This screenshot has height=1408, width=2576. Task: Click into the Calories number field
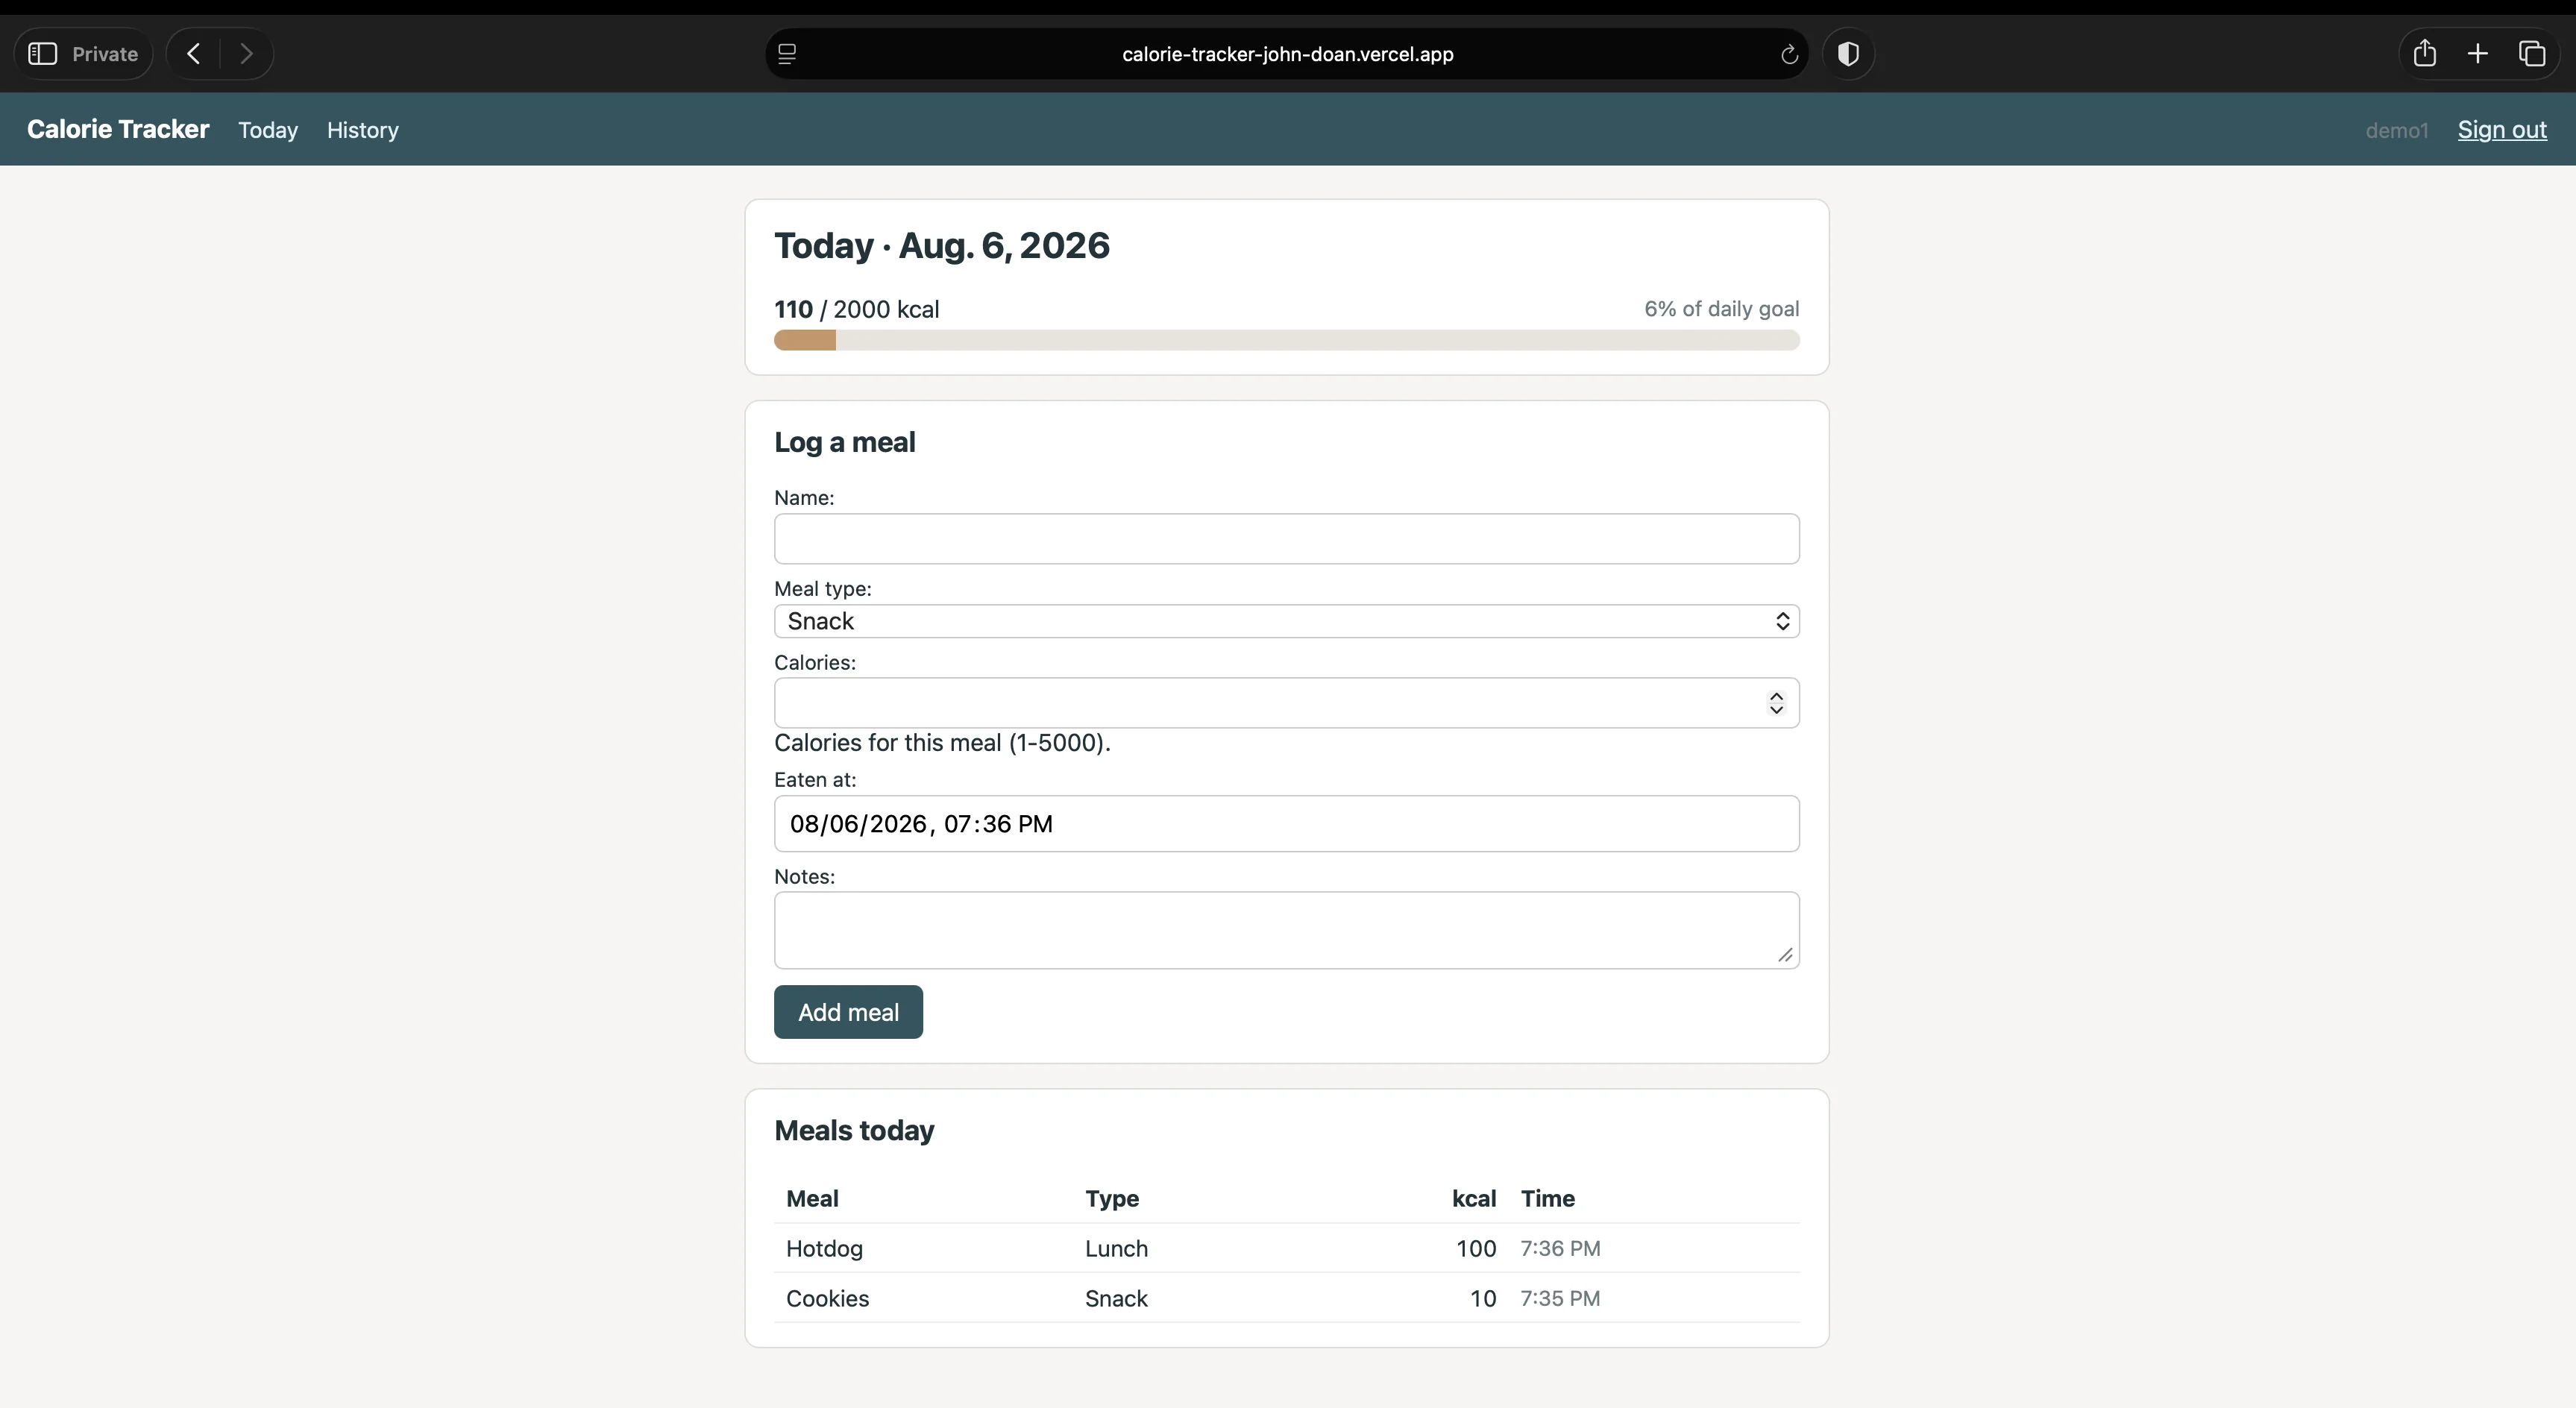[1286, 703]
